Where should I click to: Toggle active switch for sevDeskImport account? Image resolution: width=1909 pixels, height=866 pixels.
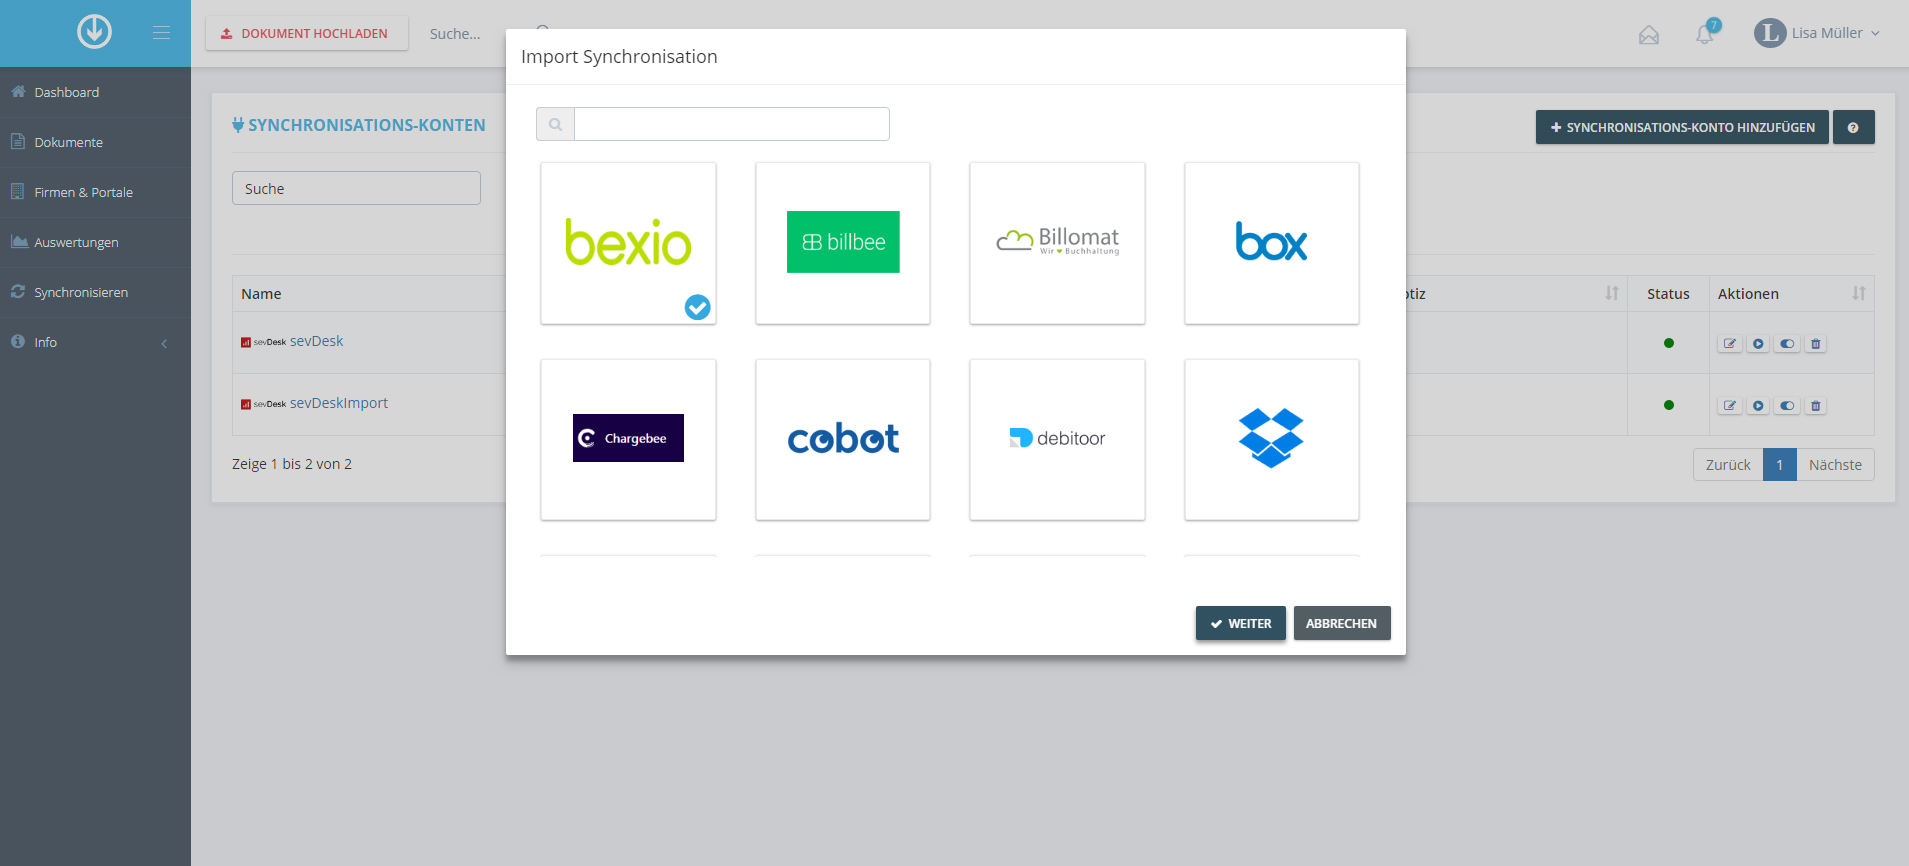pyautogui.click(x=1787, y=406)
